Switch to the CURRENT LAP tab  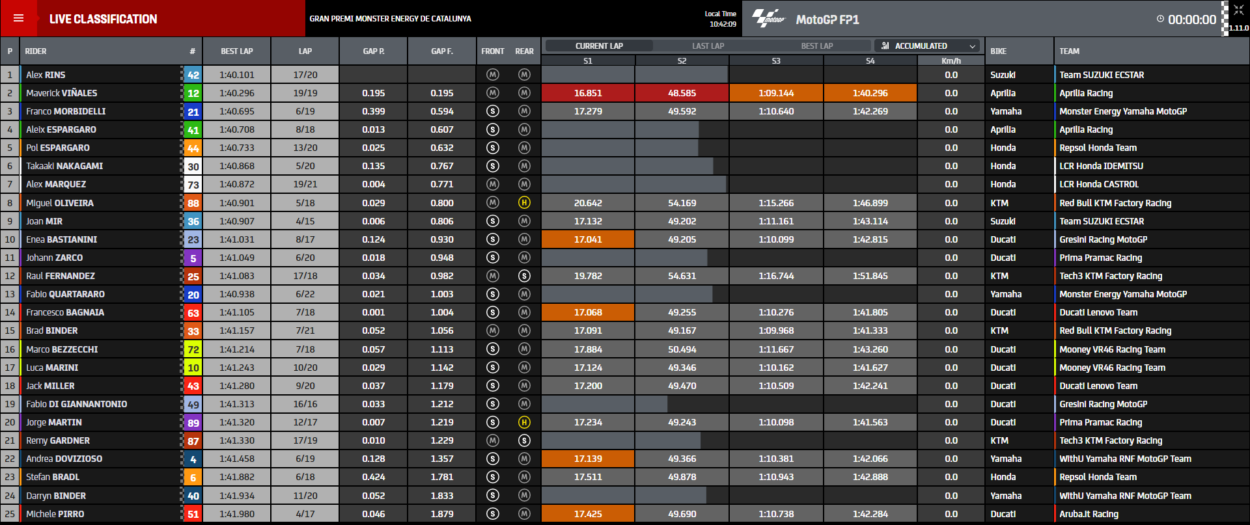coord(599,46)
